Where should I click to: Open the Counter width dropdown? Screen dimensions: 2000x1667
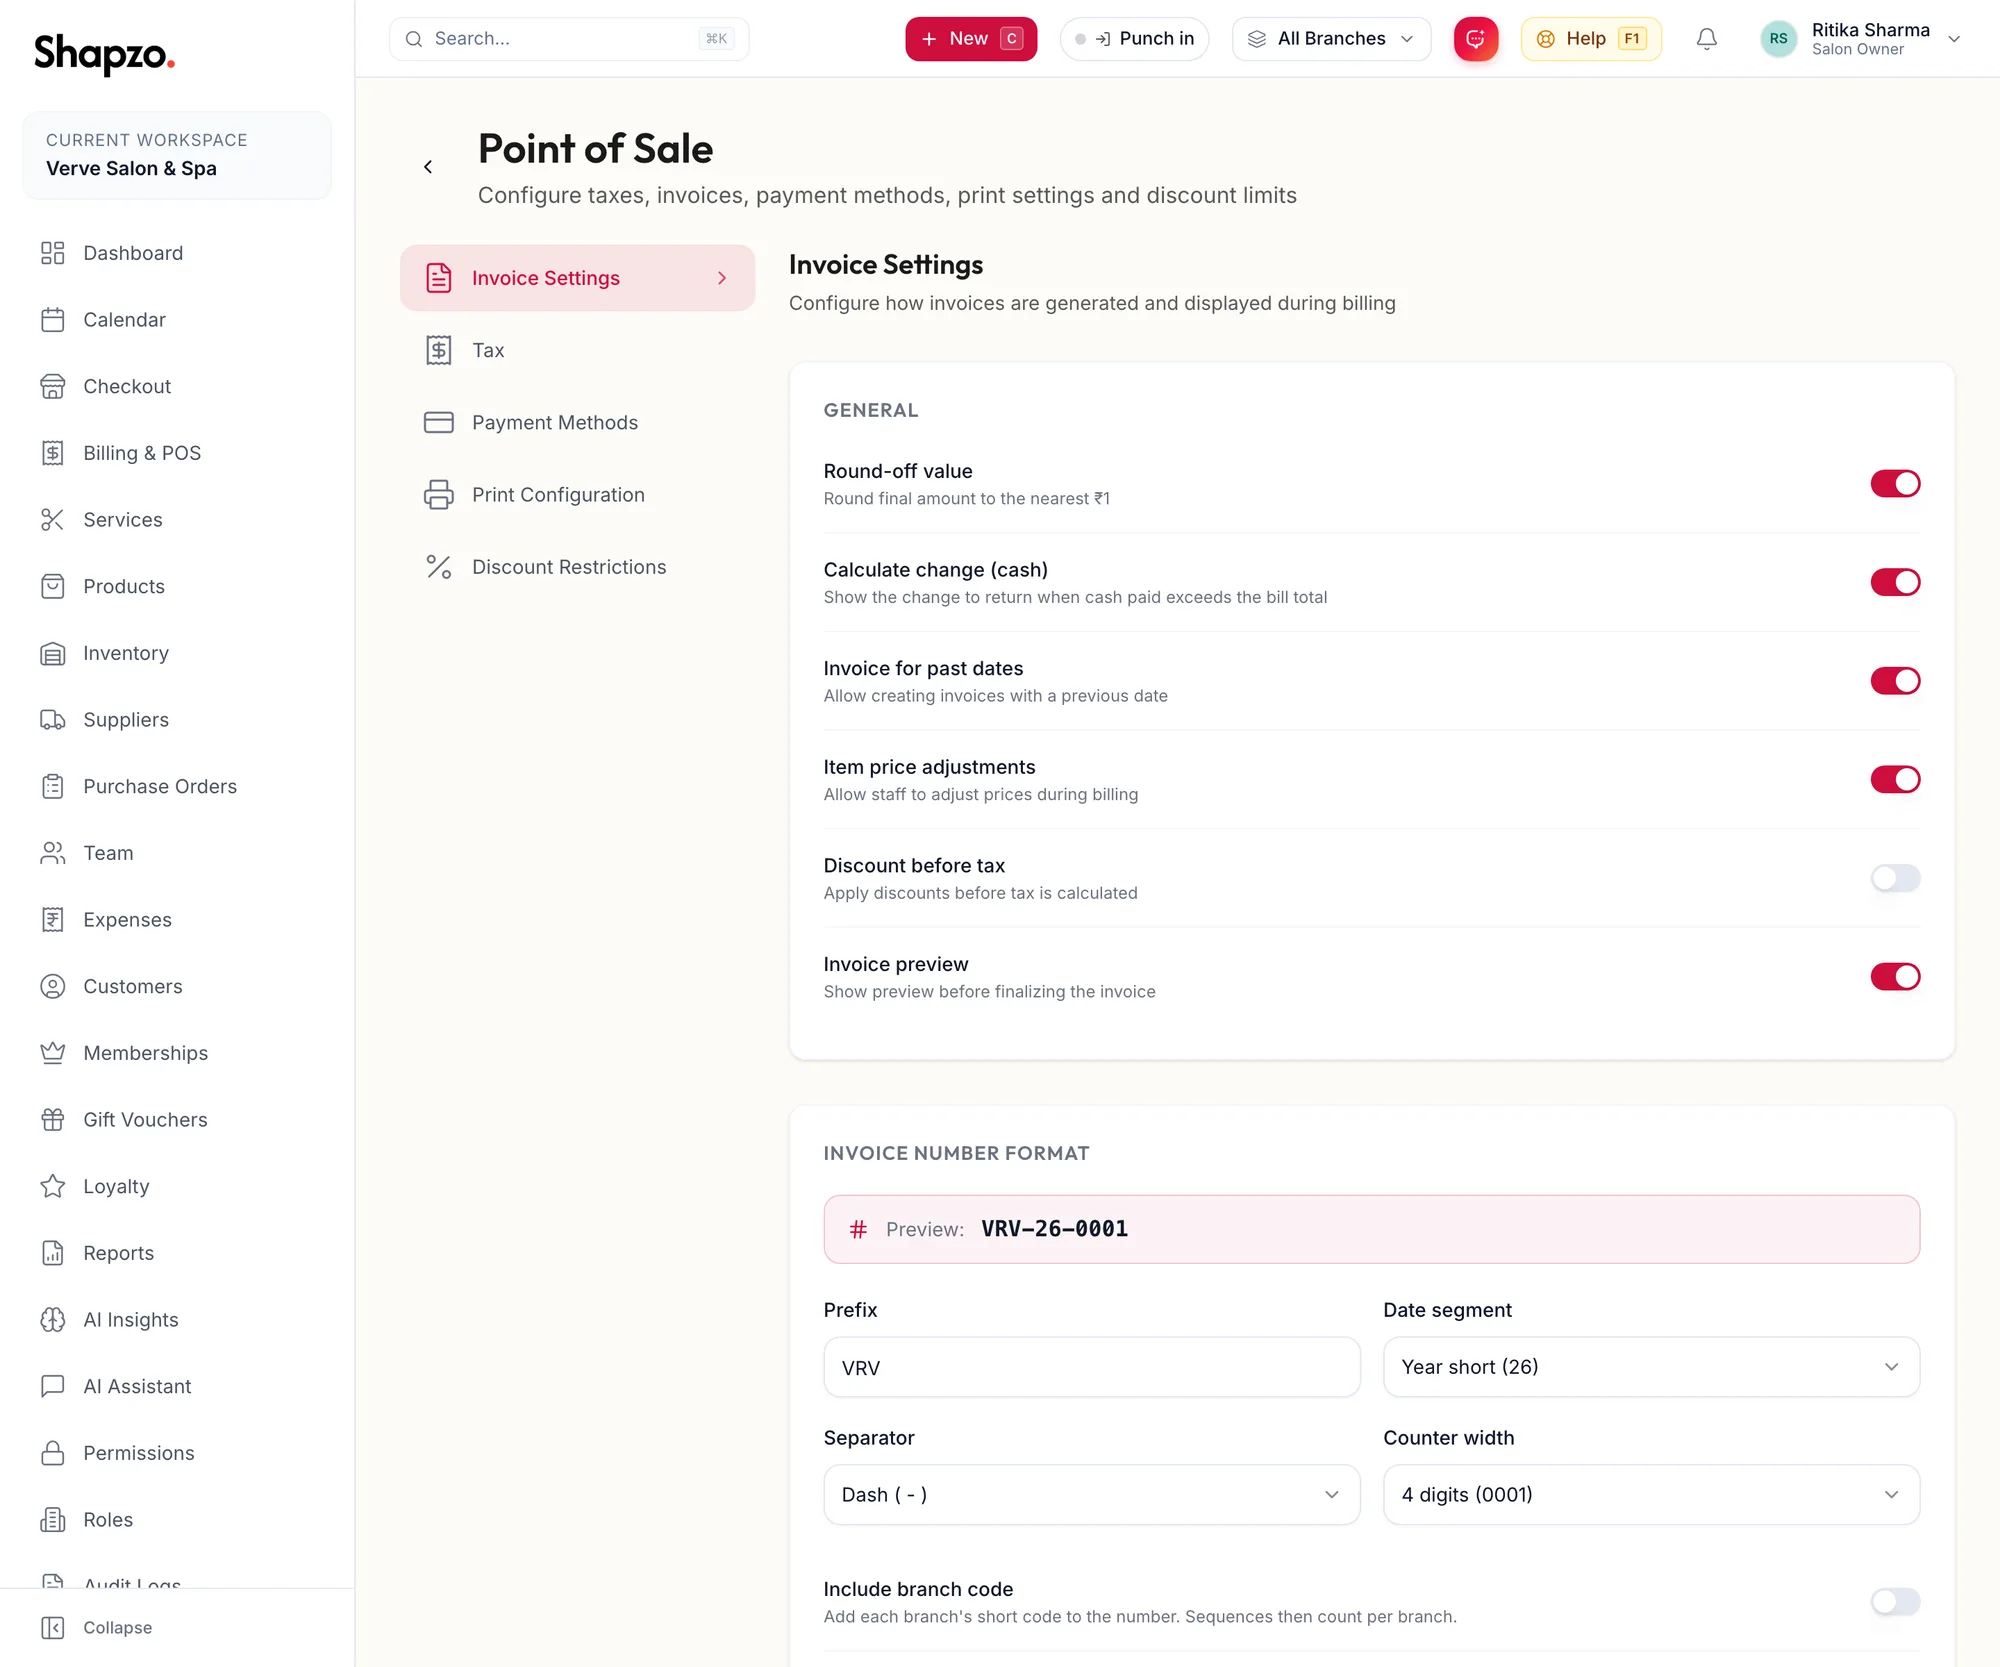[x=1651, y=1495]
